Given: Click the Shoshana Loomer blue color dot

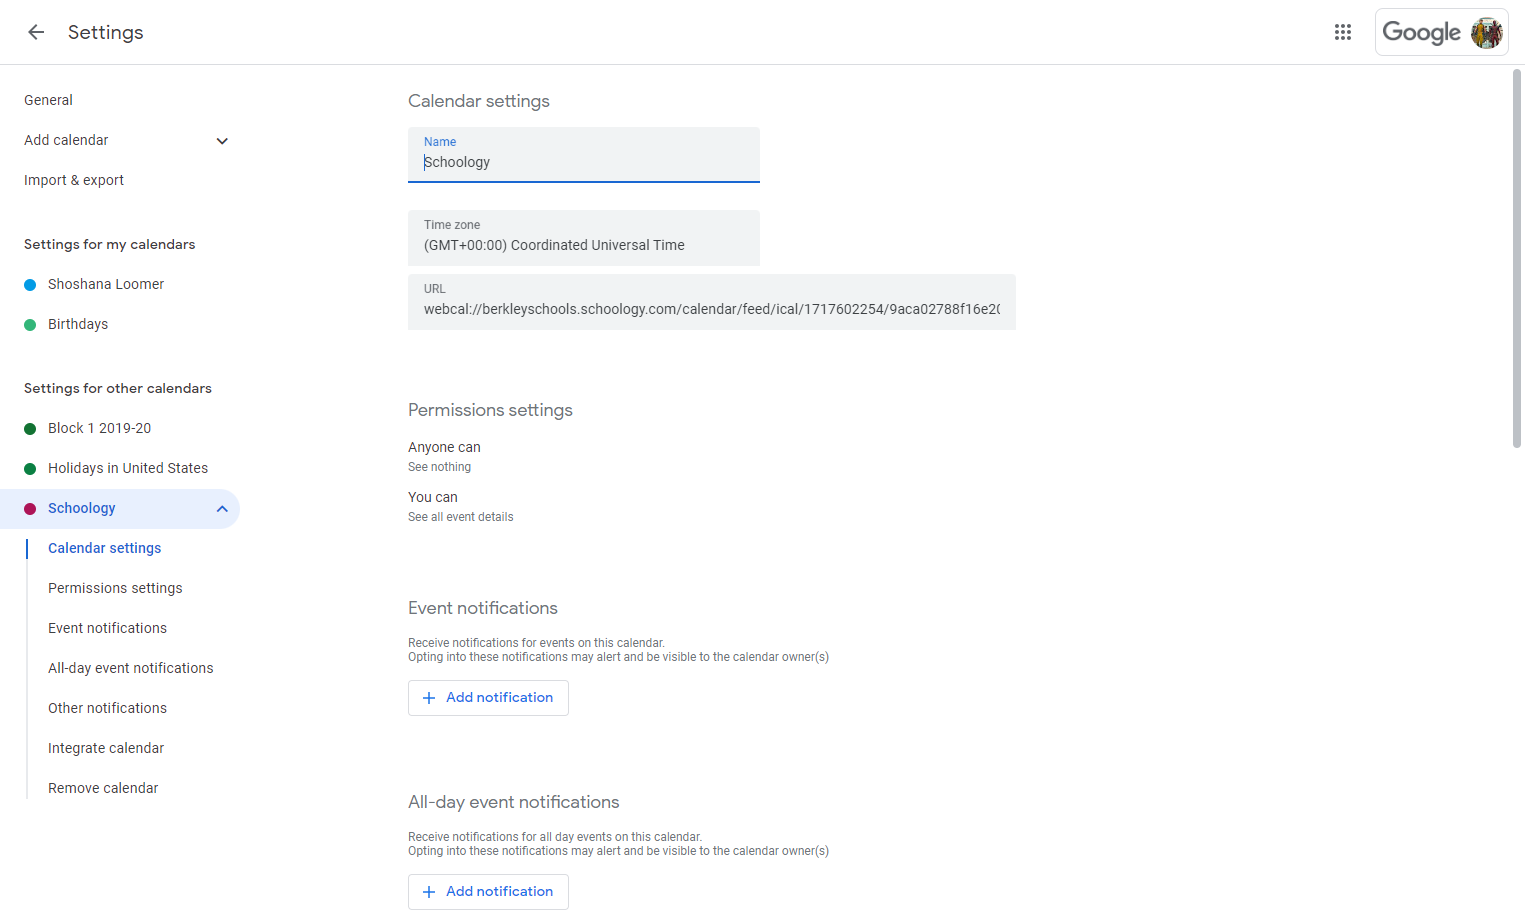Looking at the screenshot, I should tap(30, 285).
